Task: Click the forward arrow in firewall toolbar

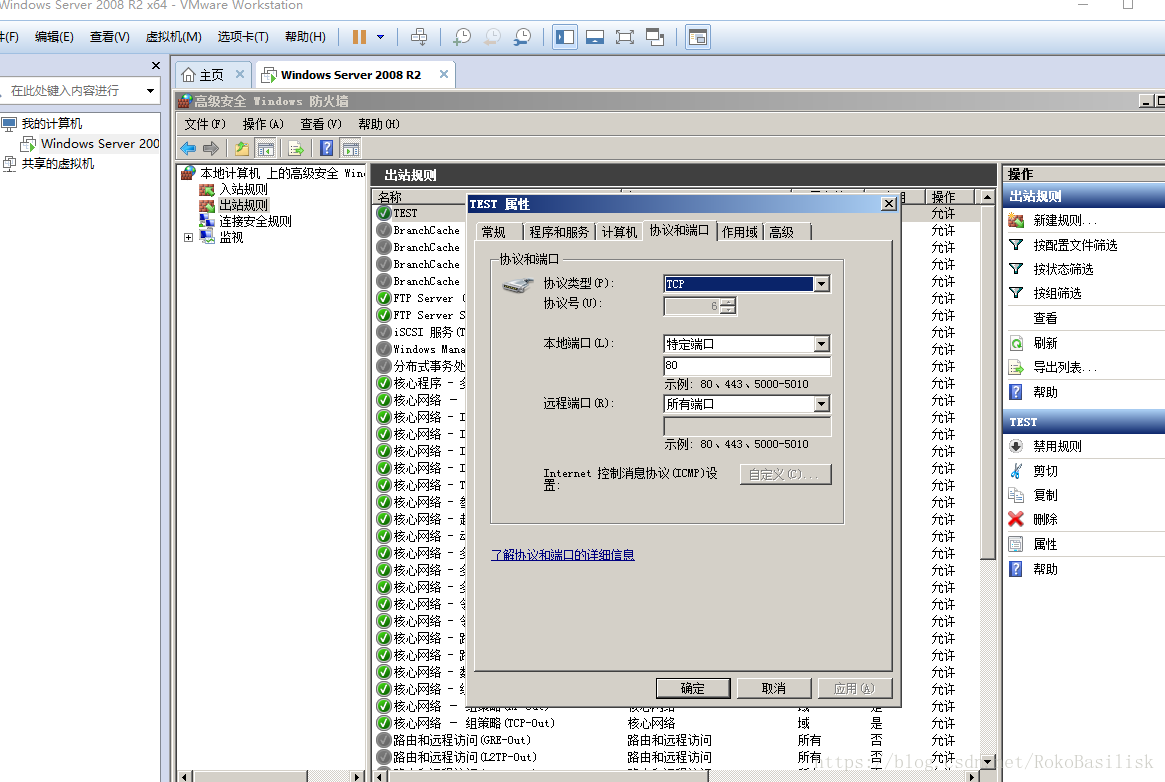Action: point(211,149)
